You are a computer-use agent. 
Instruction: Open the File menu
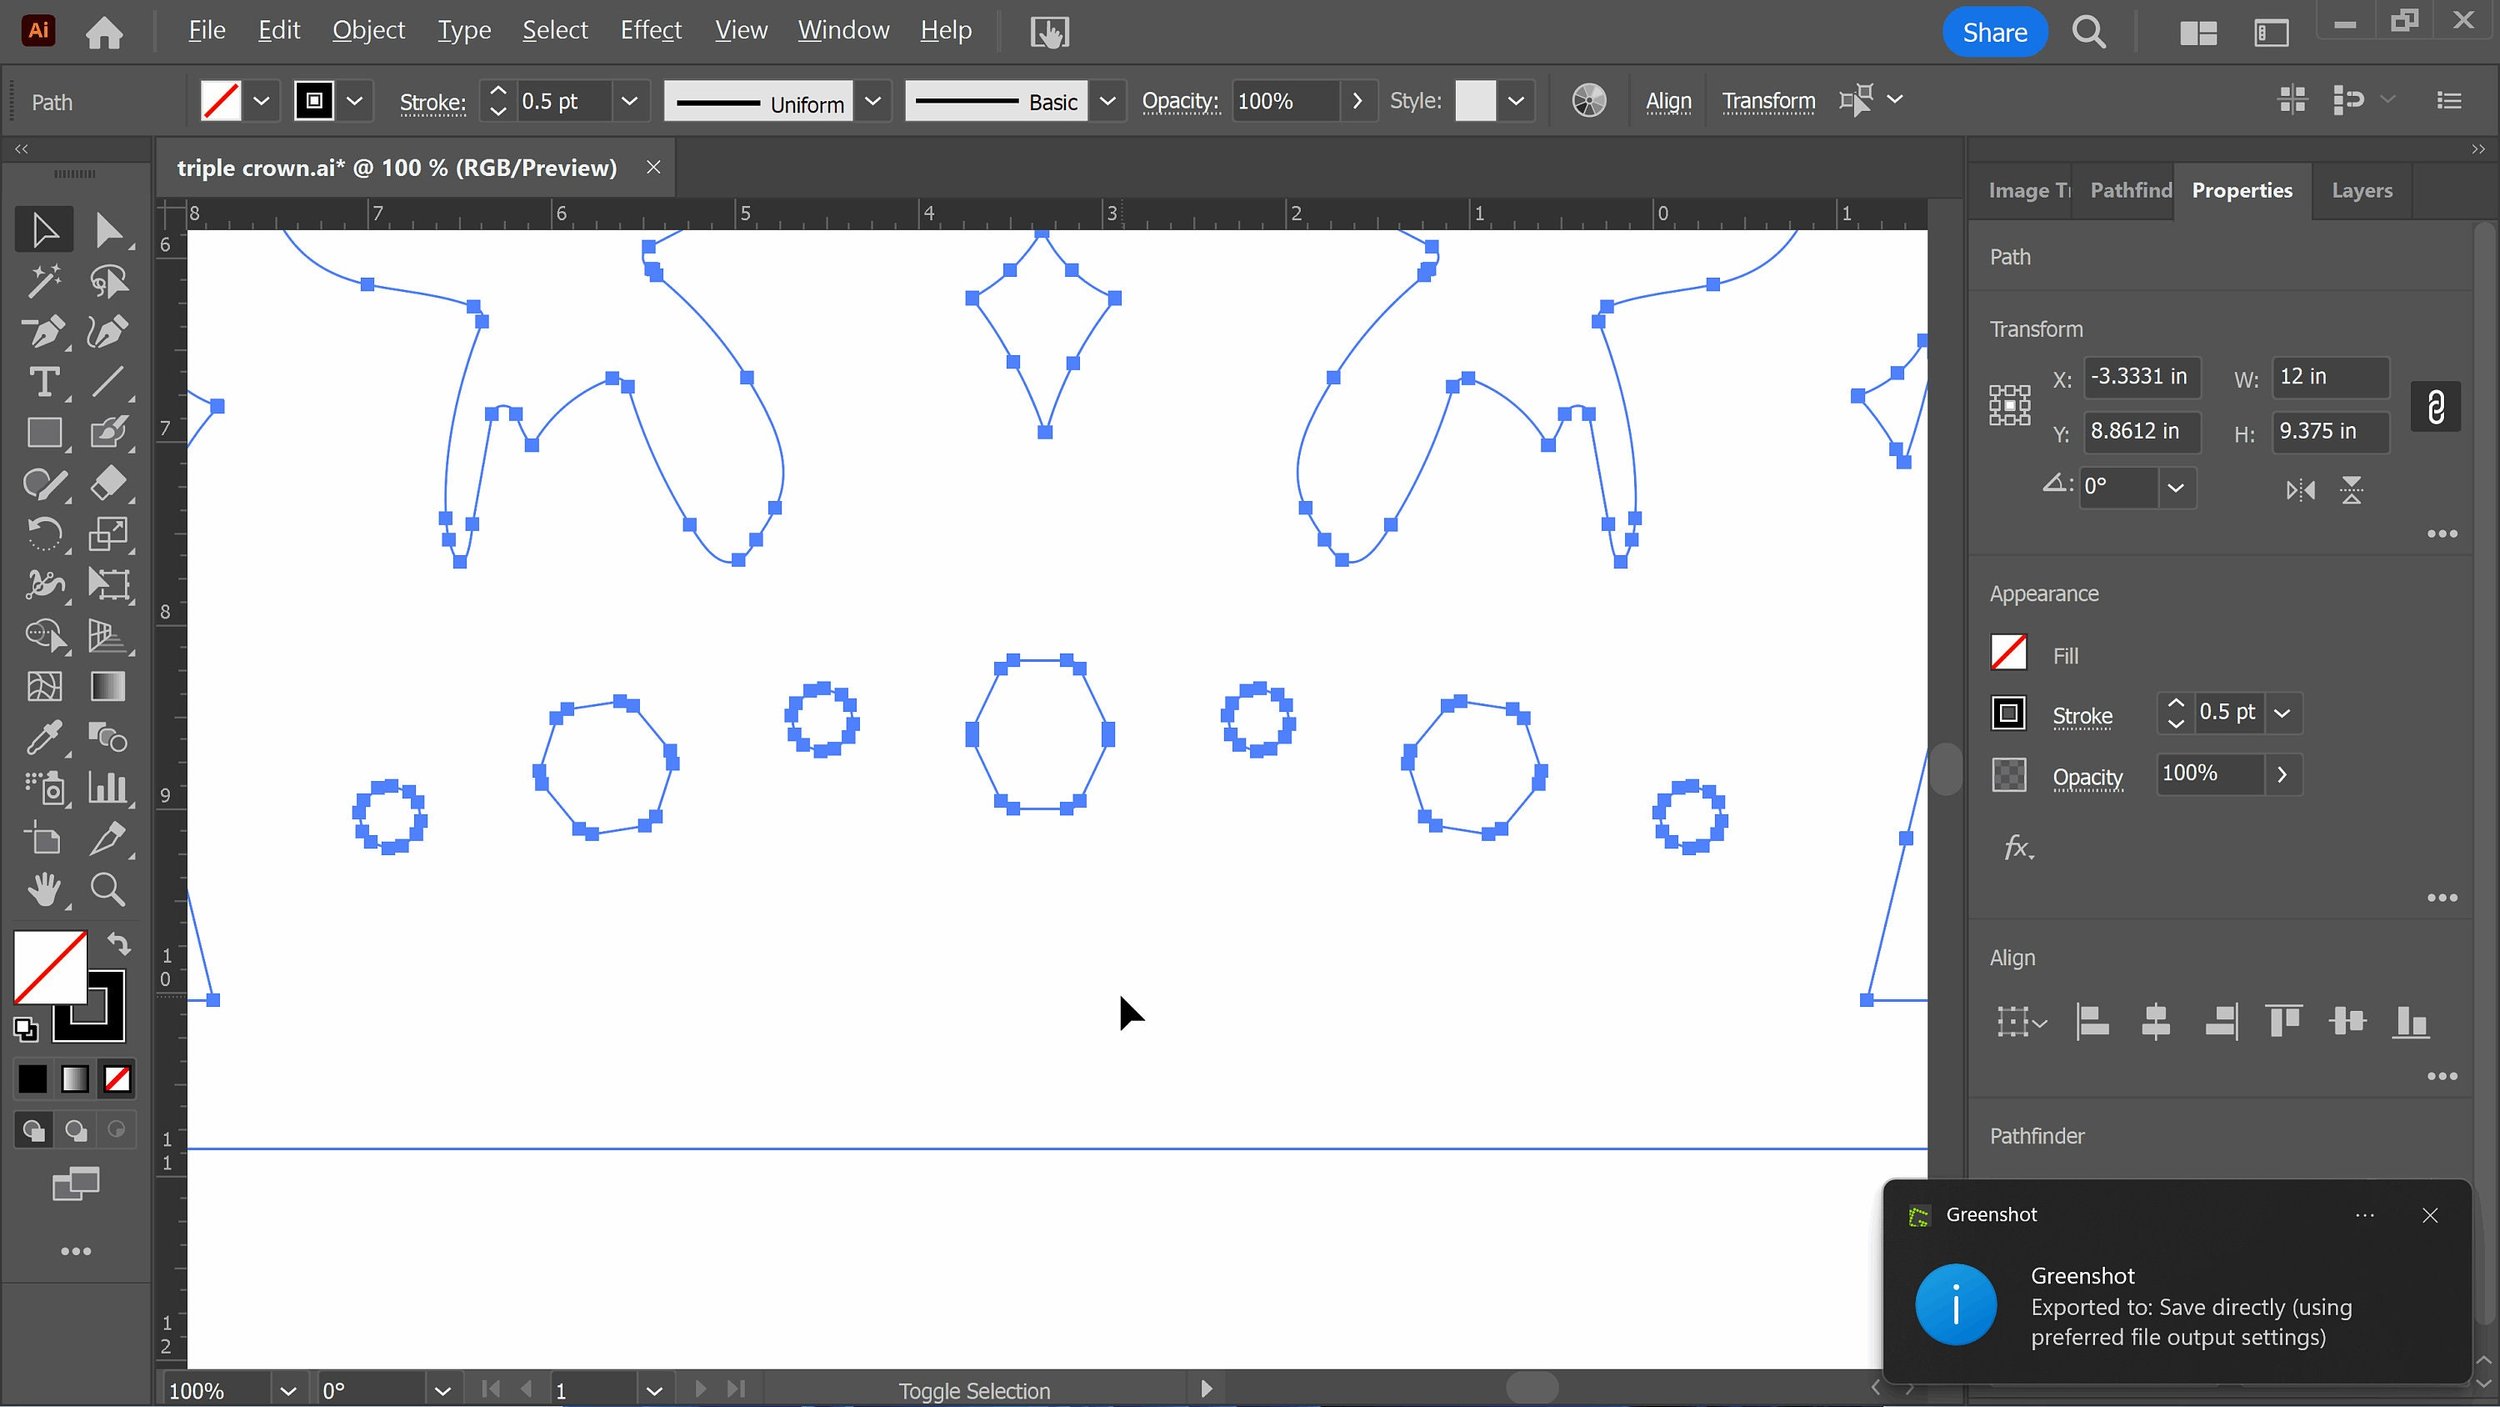(207, 31)
